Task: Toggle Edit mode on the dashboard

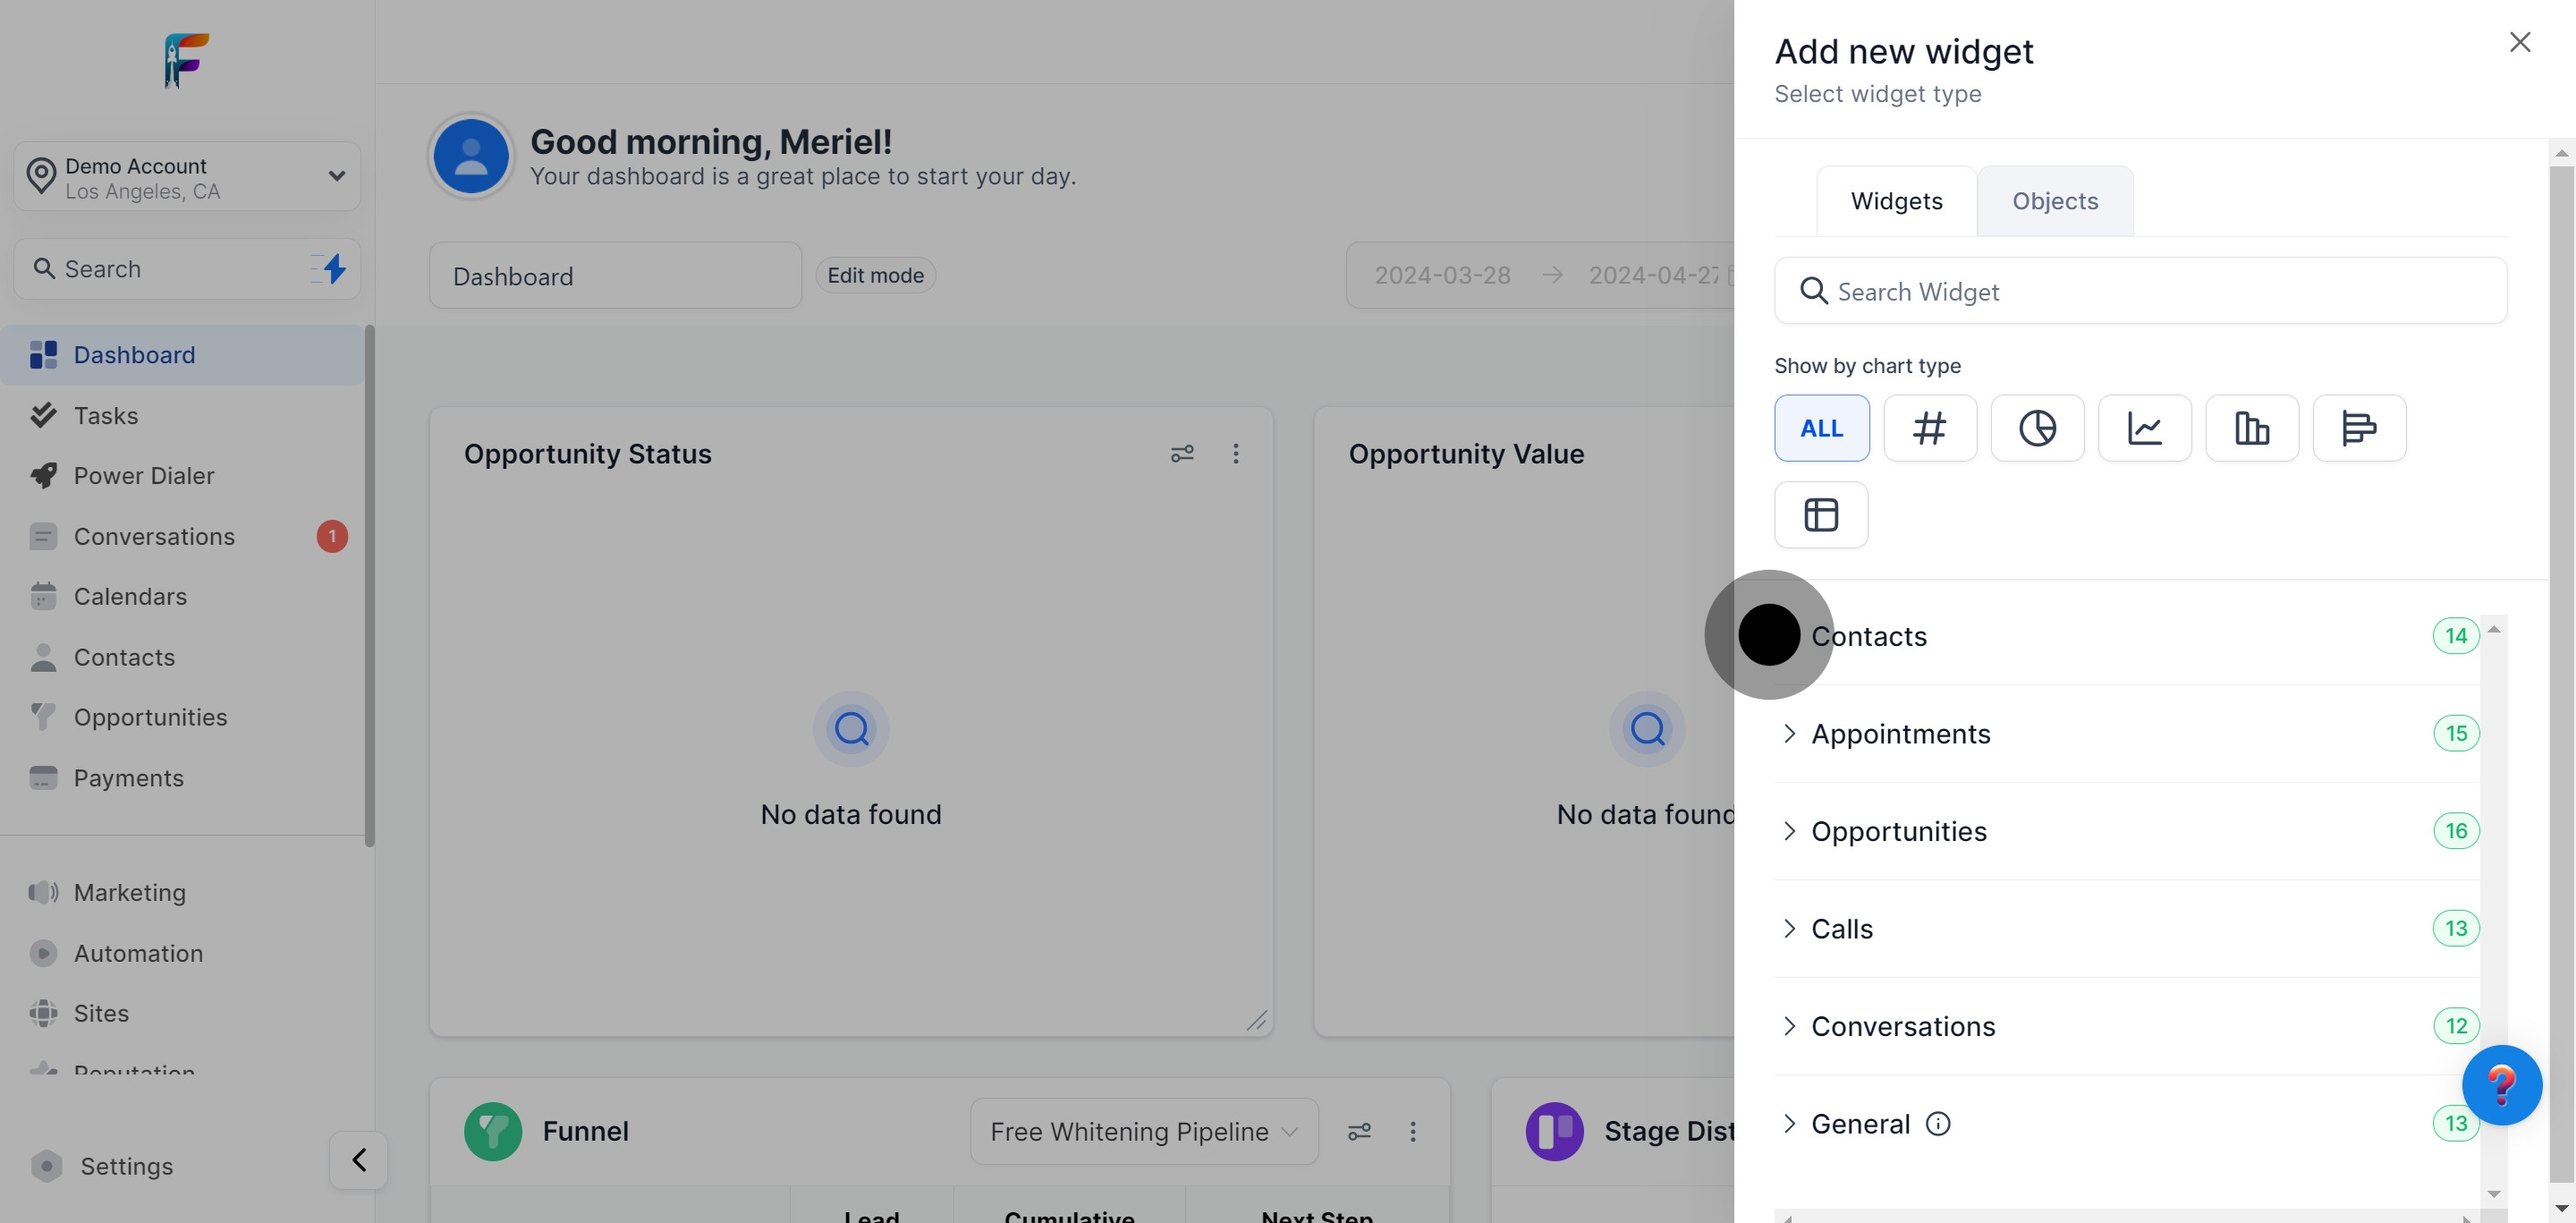Action: [875, 275]
